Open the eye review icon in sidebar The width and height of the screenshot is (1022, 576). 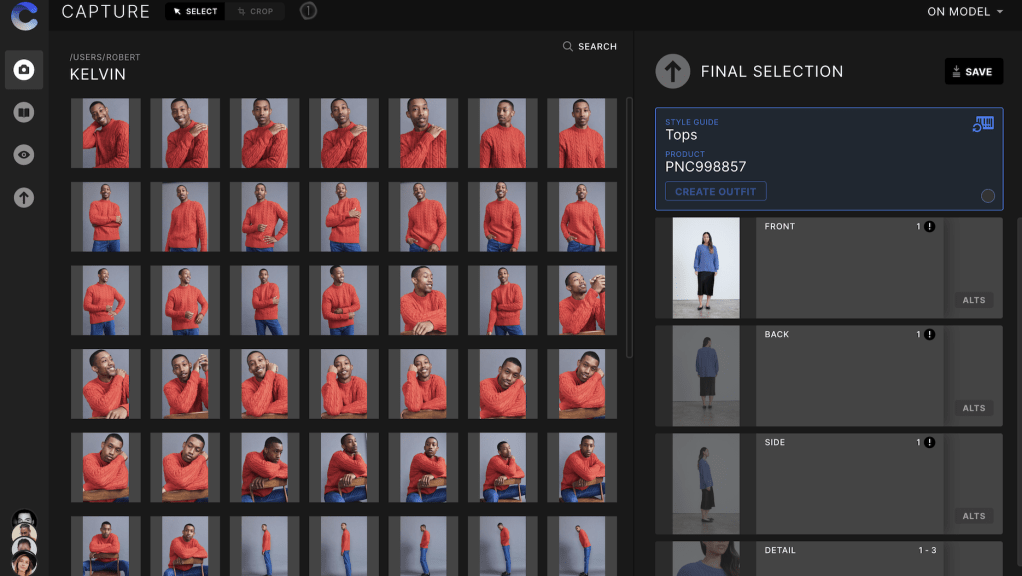pyautogui.click(x=24, y=155)
